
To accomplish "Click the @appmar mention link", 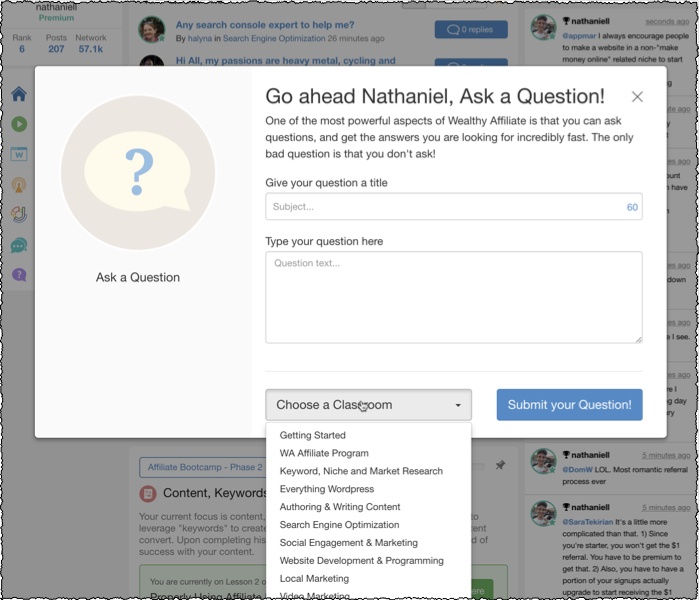I will coord(579,36).
